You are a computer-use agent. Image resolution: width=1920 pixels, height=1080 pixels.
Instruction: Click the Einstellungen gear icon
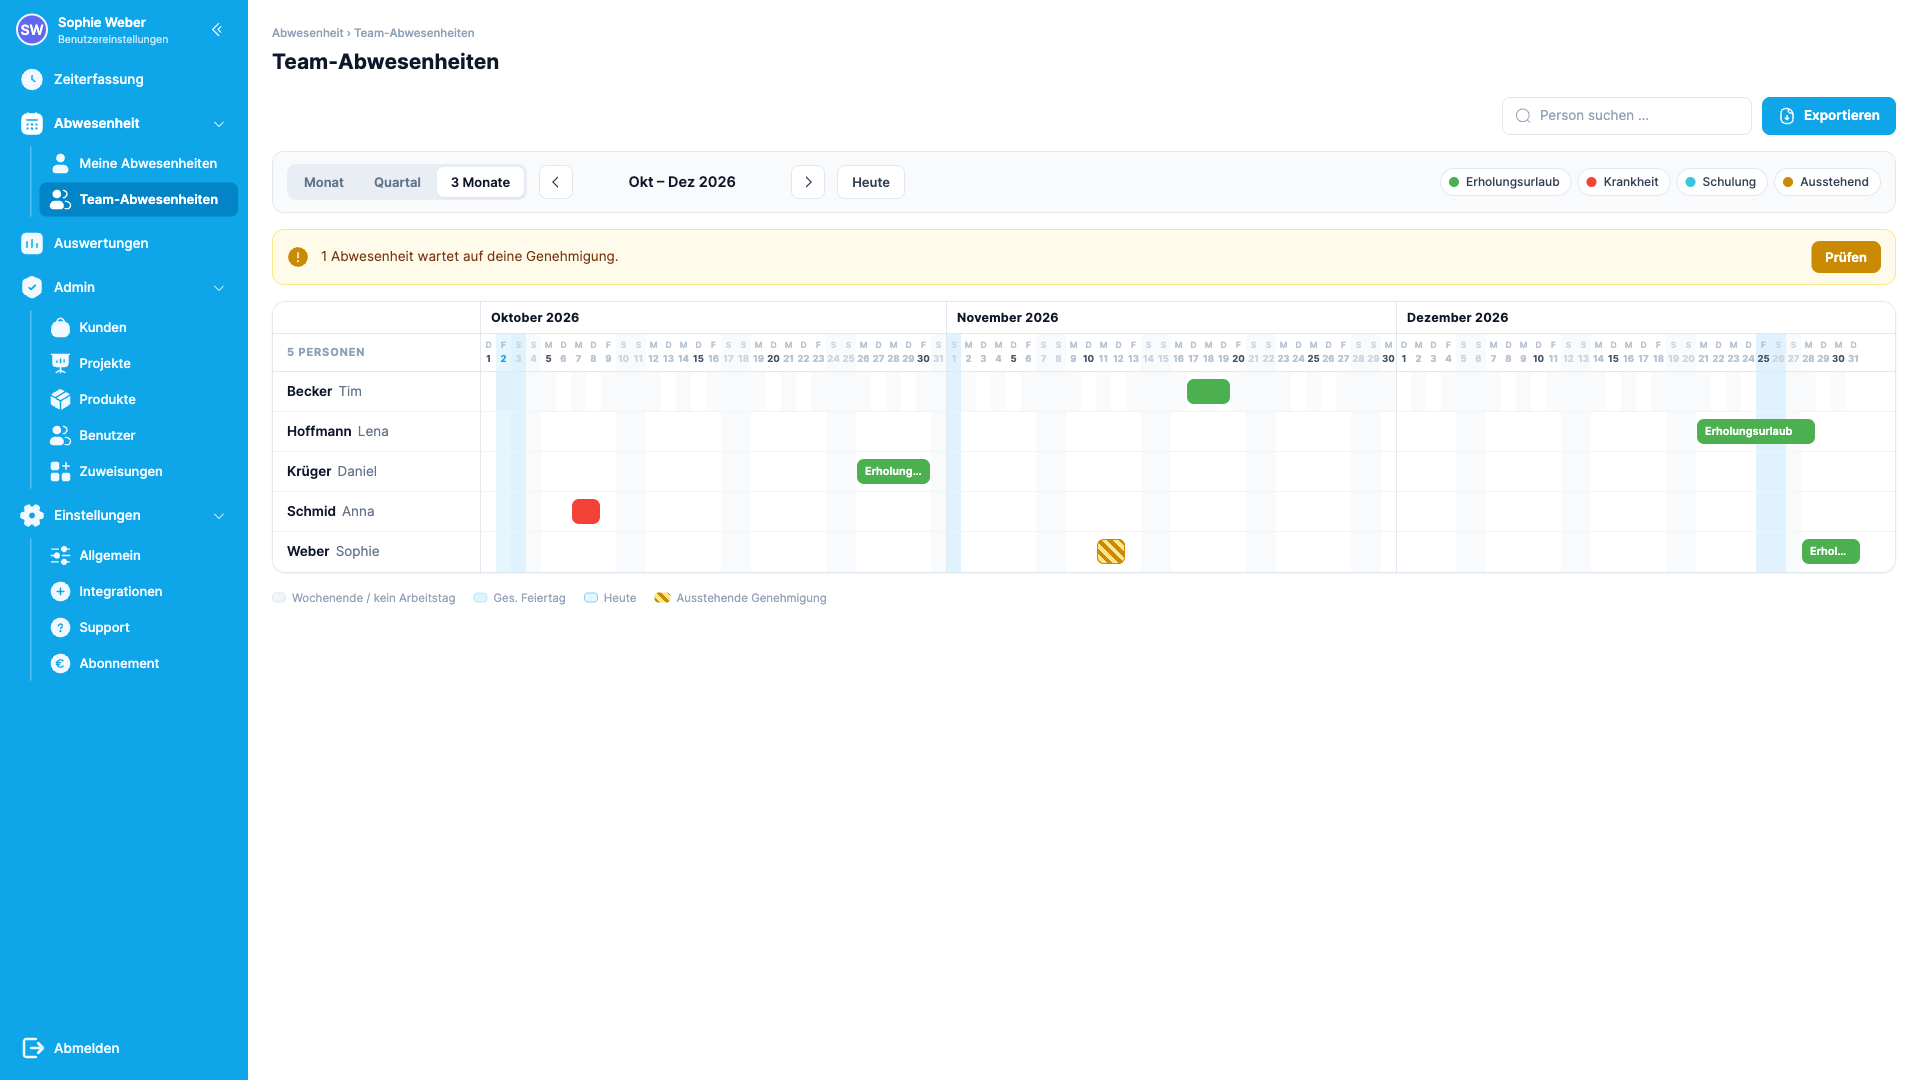pos(32,515)
